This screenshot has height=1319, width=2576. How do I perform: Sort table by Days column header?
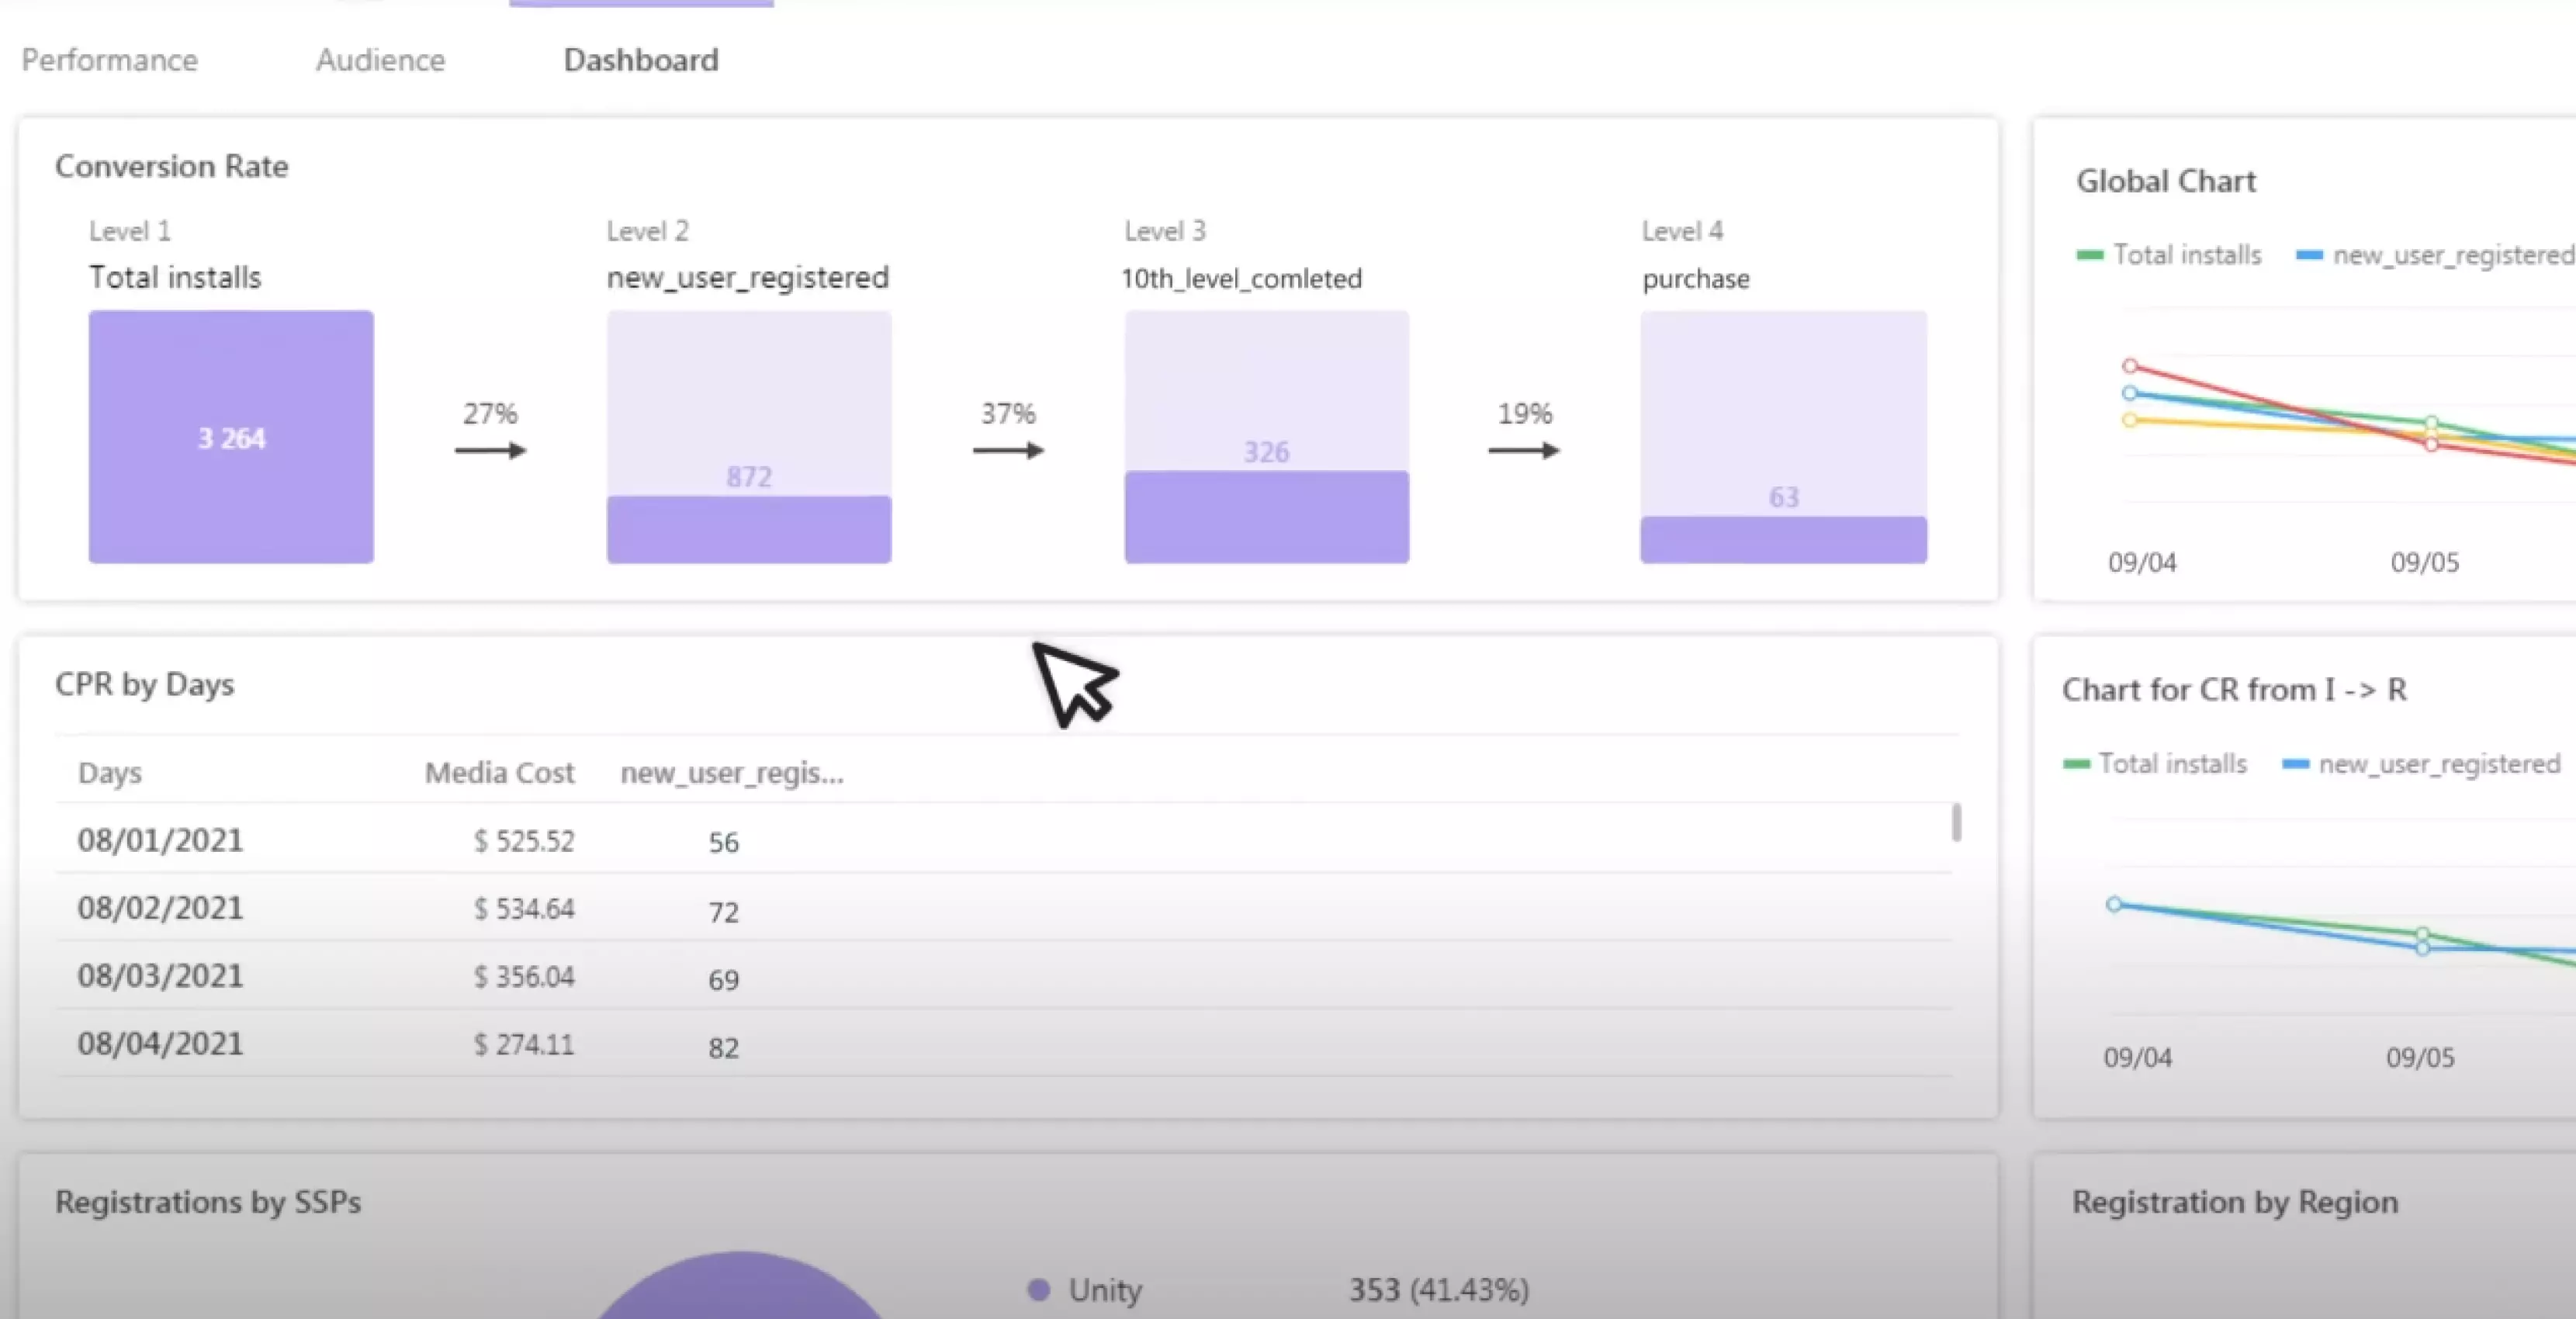coord(110,773)
